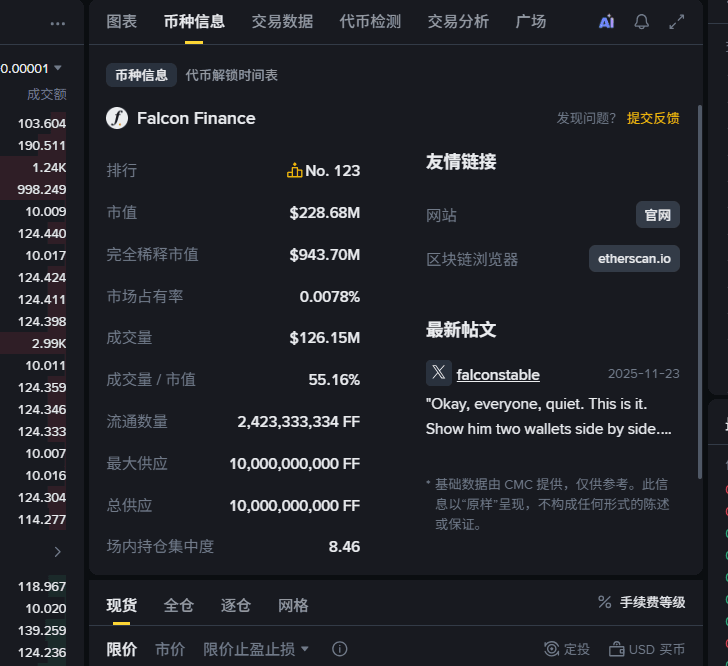Click the order type info icon
The image size is (728, 666).
point(339,649)
